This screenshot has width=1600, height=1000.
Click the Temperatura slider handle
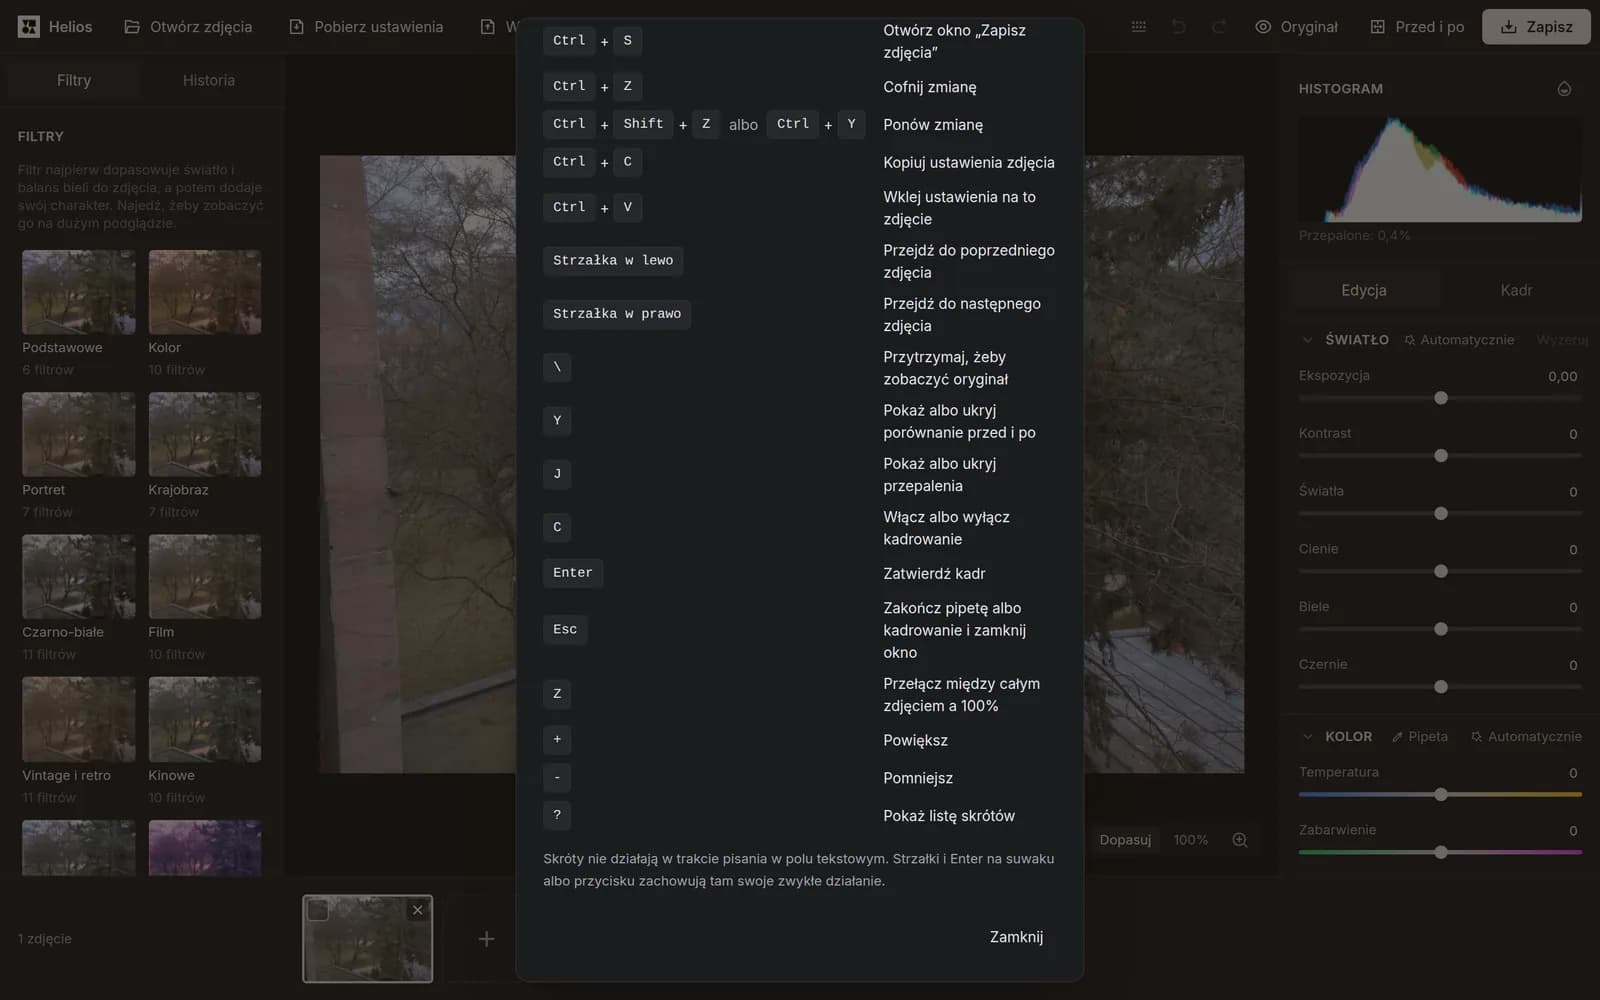click(1441, 795)
